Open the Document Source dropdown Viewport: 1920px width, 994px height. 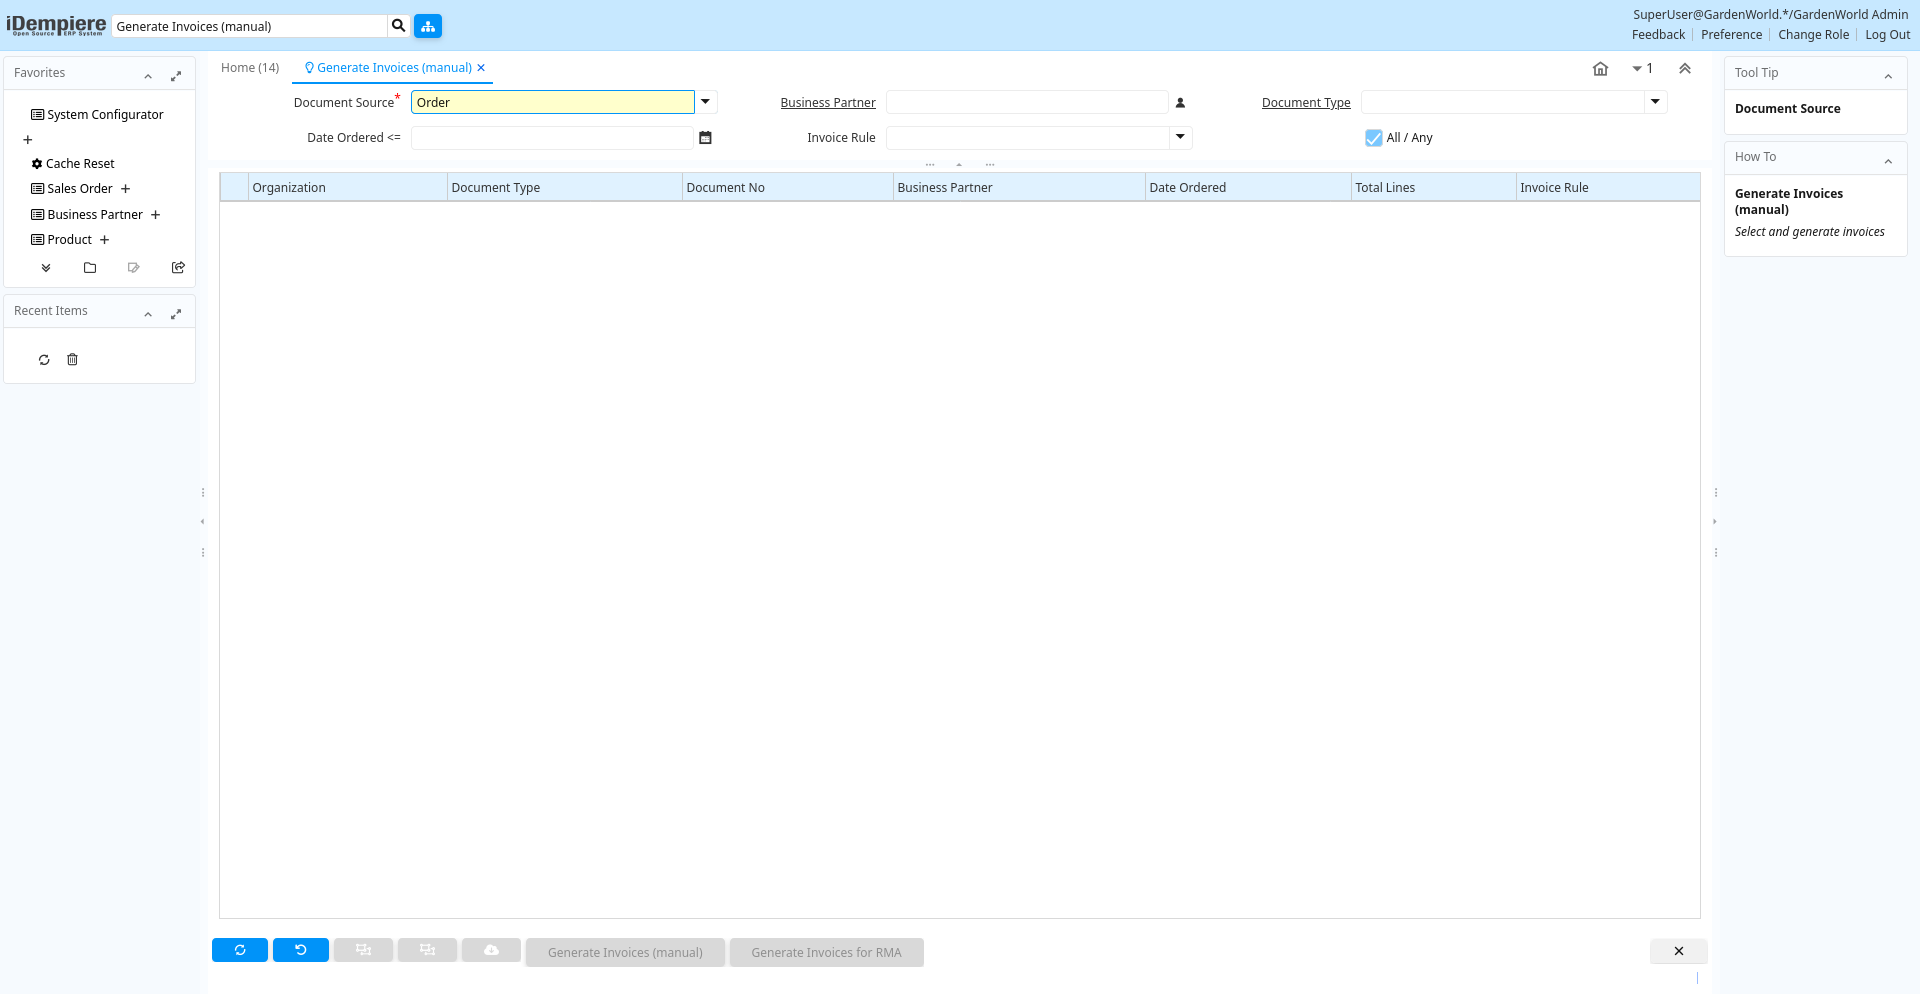[705, 102]
